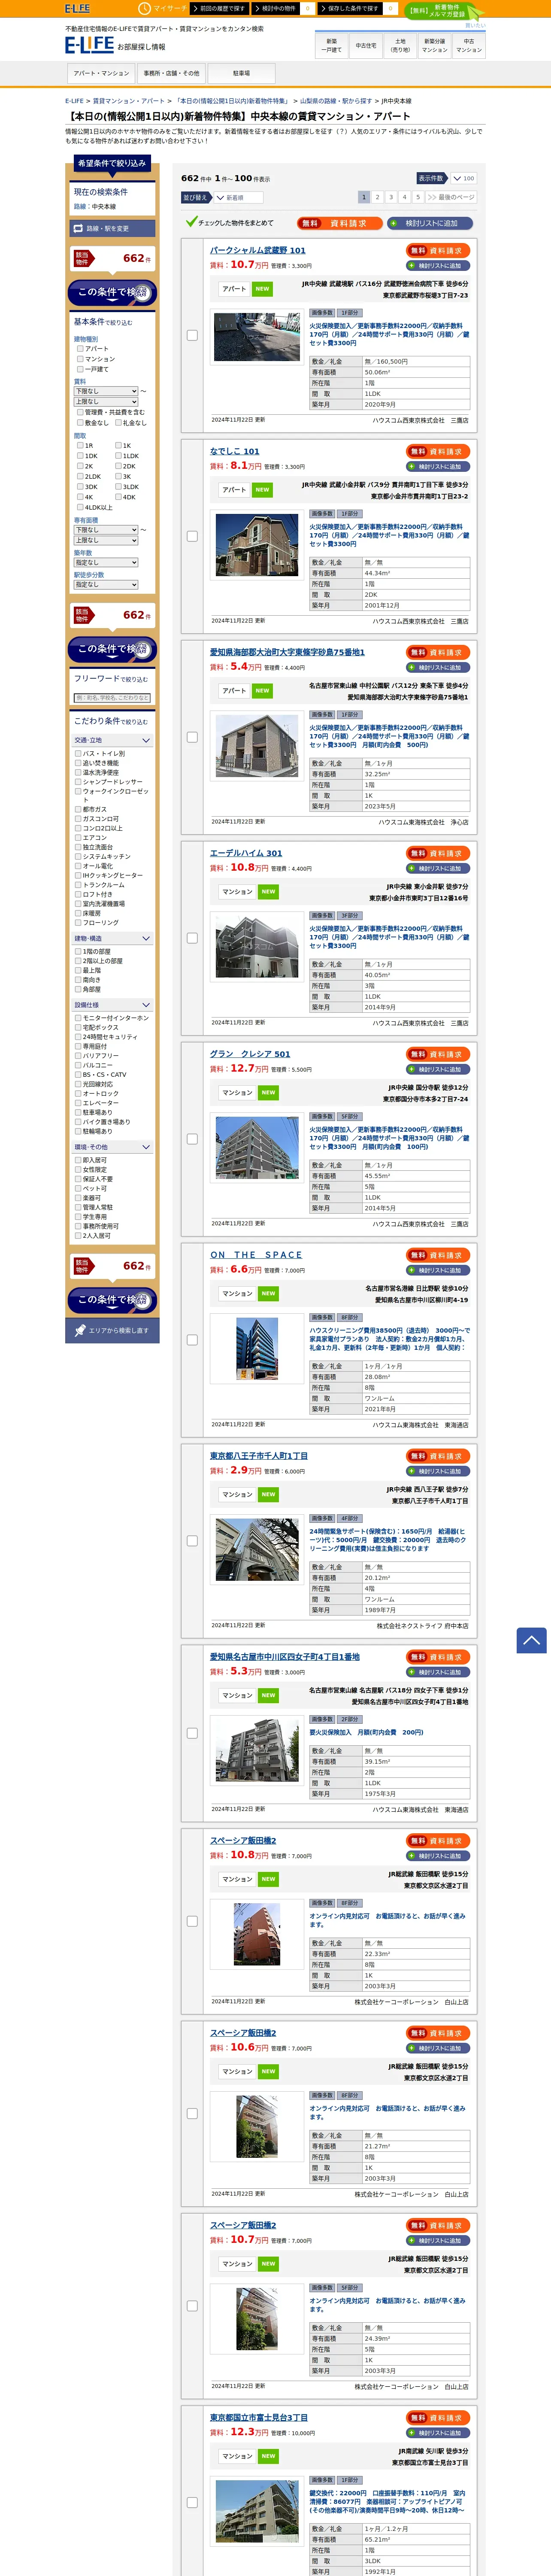Open the 並び替え 新着順 dropdown

239,198
